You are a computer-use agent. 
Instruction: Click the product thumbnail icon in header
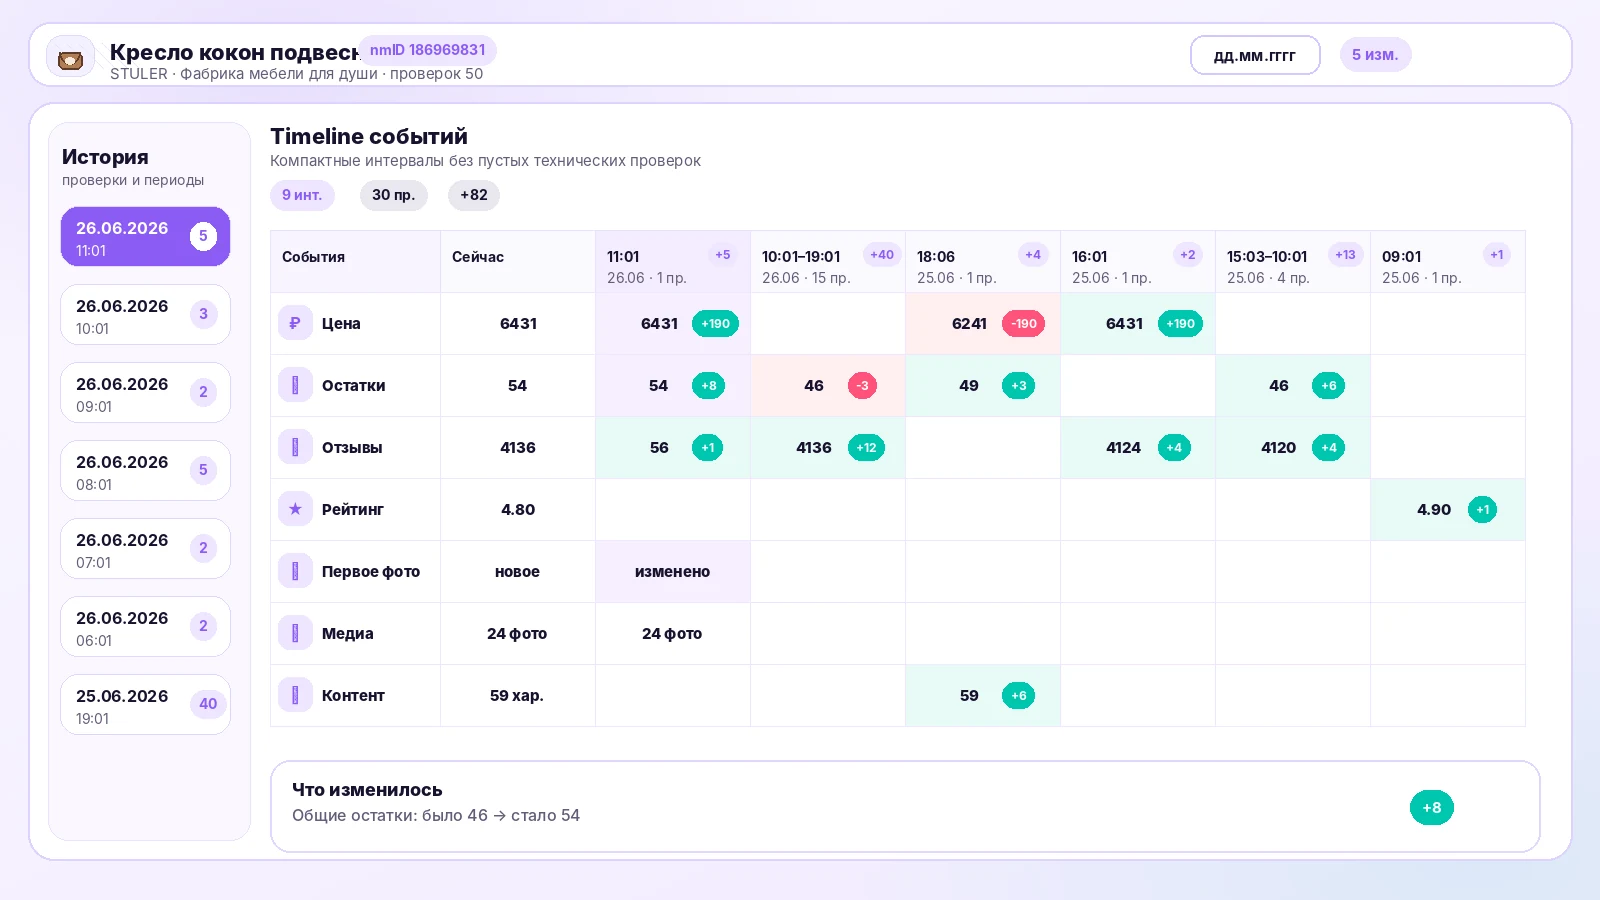70,60
